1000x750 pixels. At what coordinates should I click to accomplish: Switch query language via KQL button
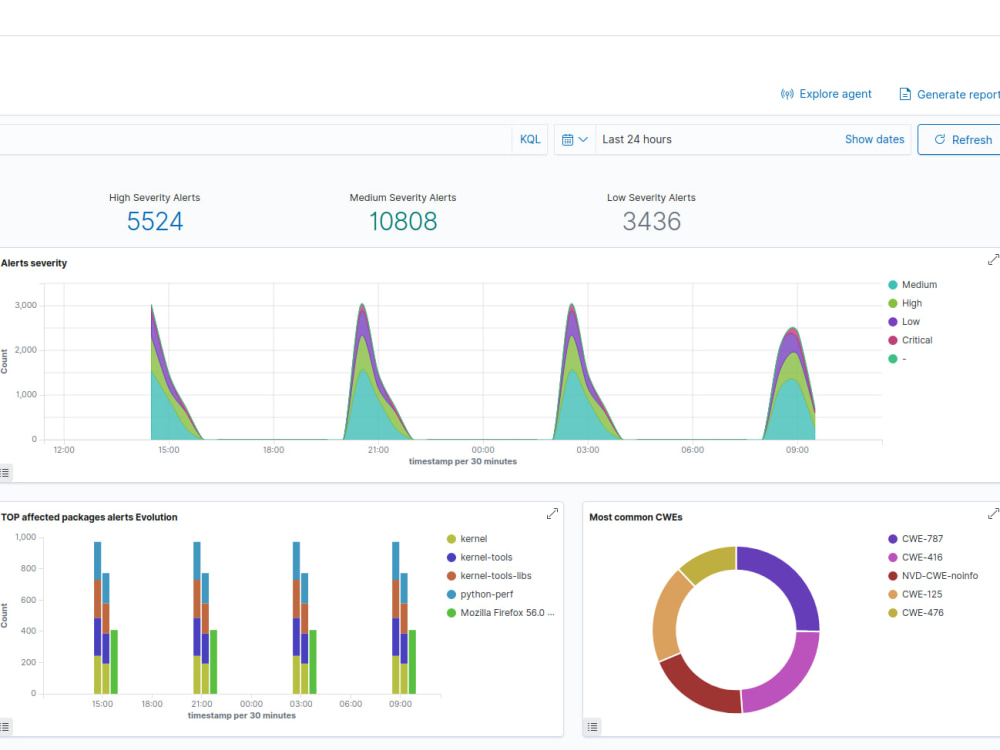[x=530, y=139]
